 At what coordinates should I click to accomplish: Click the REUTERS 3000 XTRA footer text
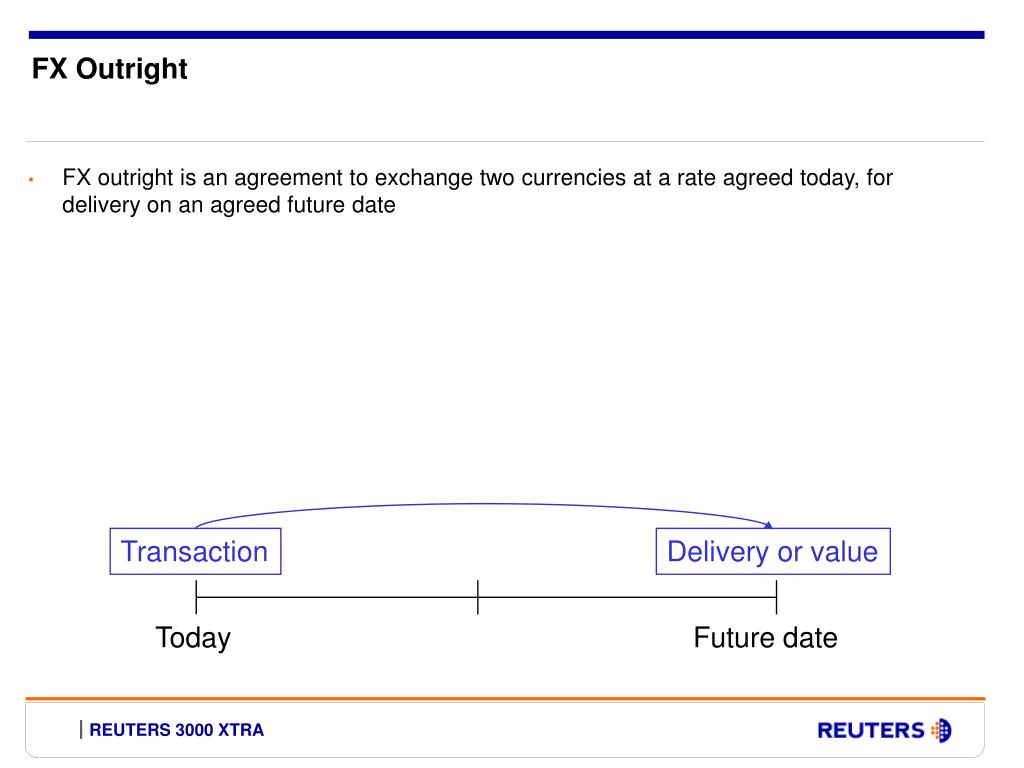(x=176, y=730)
